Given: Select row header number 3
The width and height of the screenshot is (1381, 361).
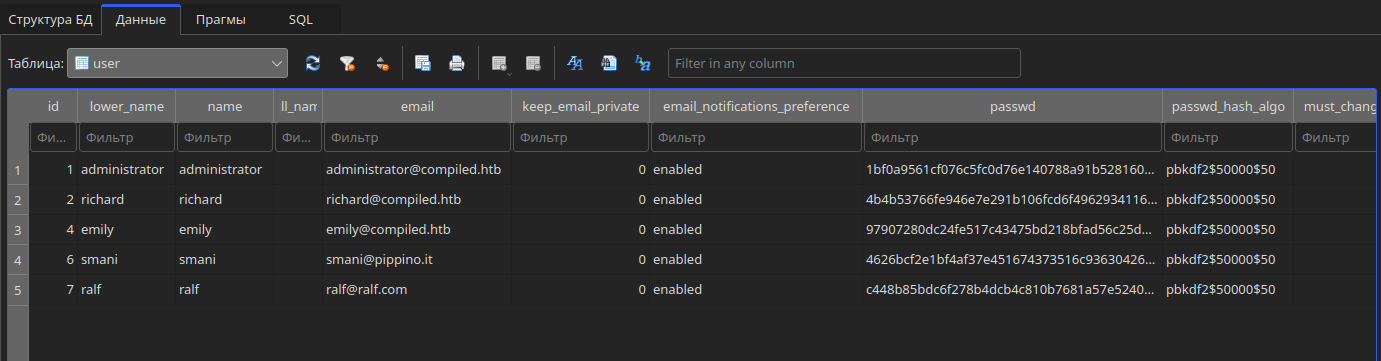Looking at the screenshot, I should pyautogui.click(x=18, y=230).
